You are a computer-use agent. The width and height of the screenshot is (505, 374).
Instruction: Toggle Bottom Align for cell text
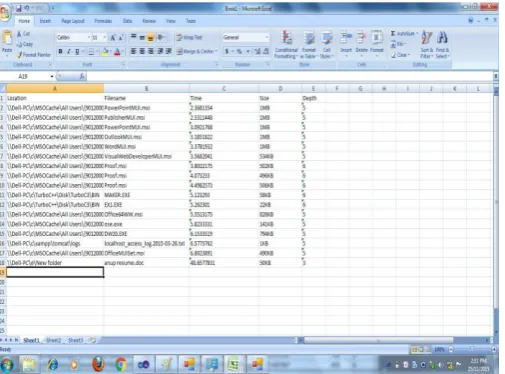pos(151,37)
